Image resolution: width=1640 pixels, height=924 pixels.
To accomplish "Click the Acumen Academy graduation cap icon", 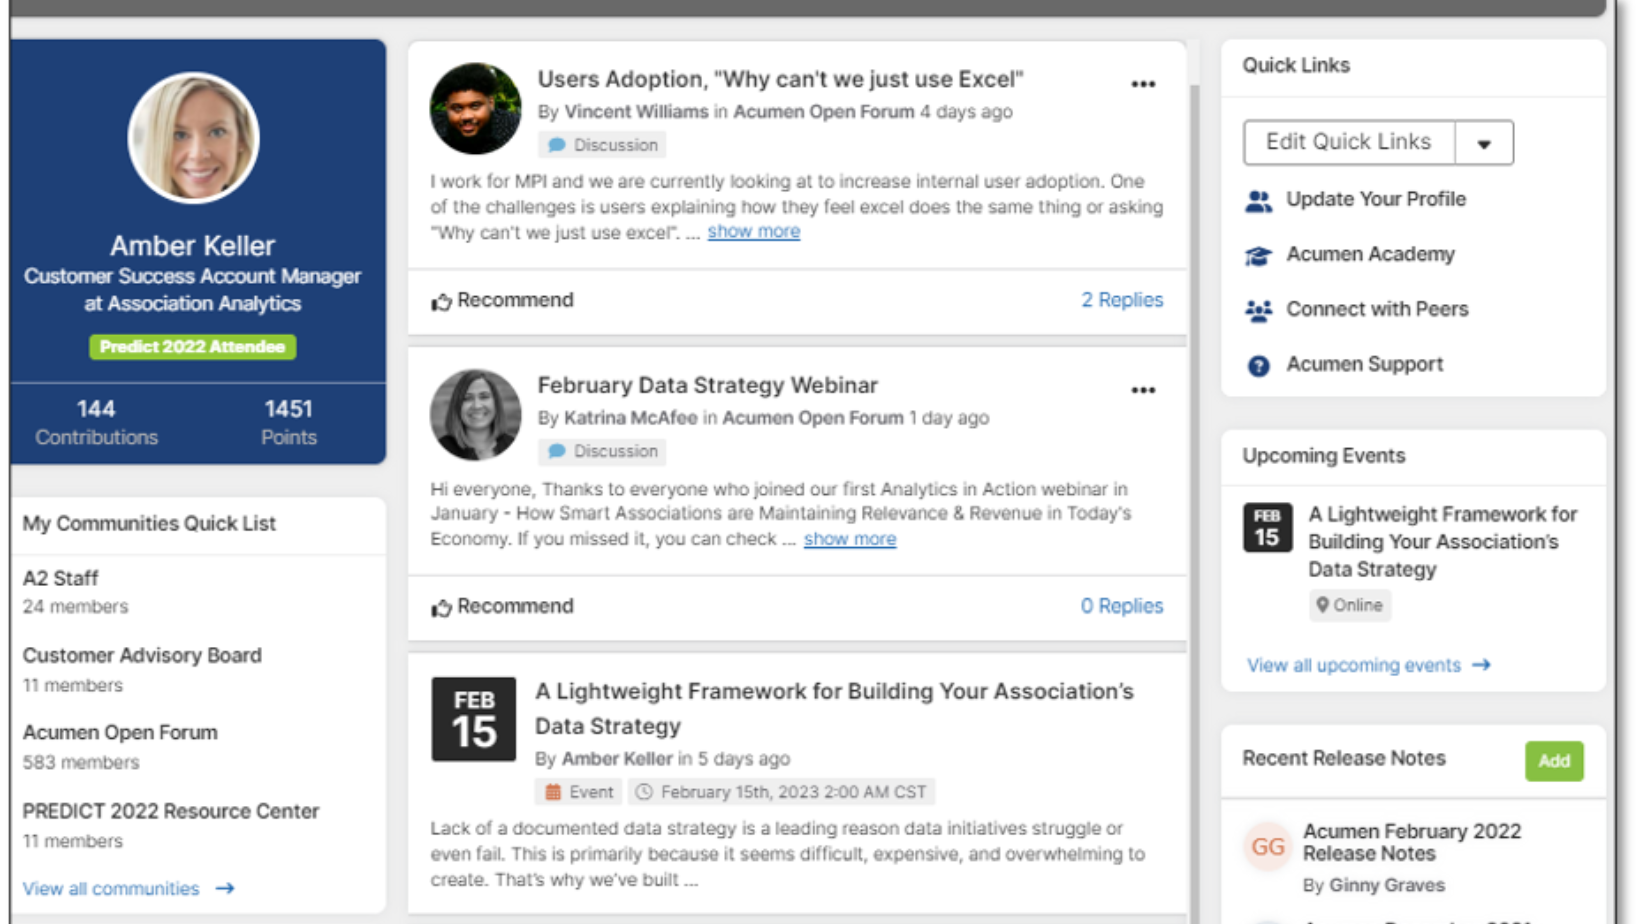I will pyautogui.click(x=1258, y=256).
